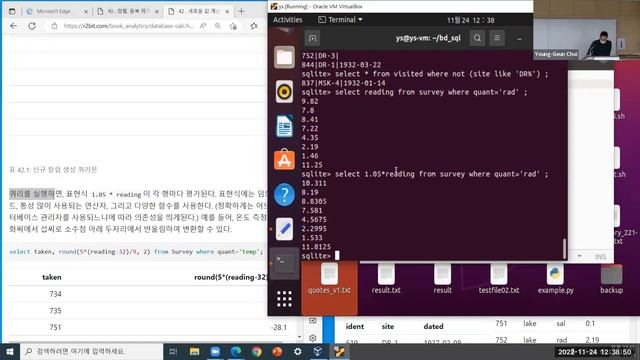Open Zoom app in the taskbar
Viewport: 640px width, 360px height.
pyautogui.click(x=215, y=351)
